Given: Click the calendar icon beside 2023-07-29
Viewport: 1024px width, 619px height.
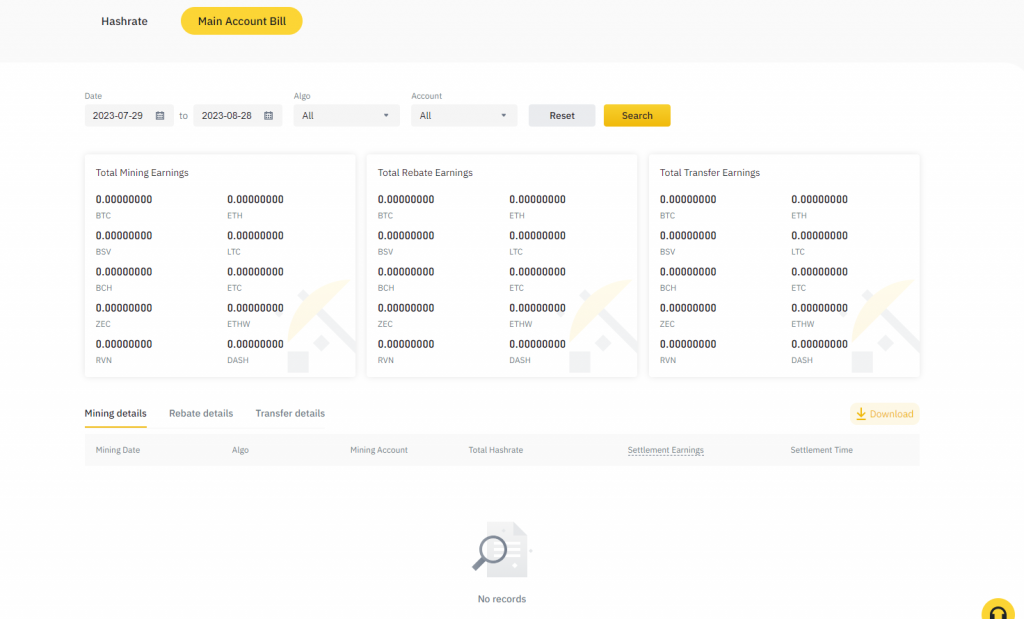Looking at the screenshot, I should 160,115.
